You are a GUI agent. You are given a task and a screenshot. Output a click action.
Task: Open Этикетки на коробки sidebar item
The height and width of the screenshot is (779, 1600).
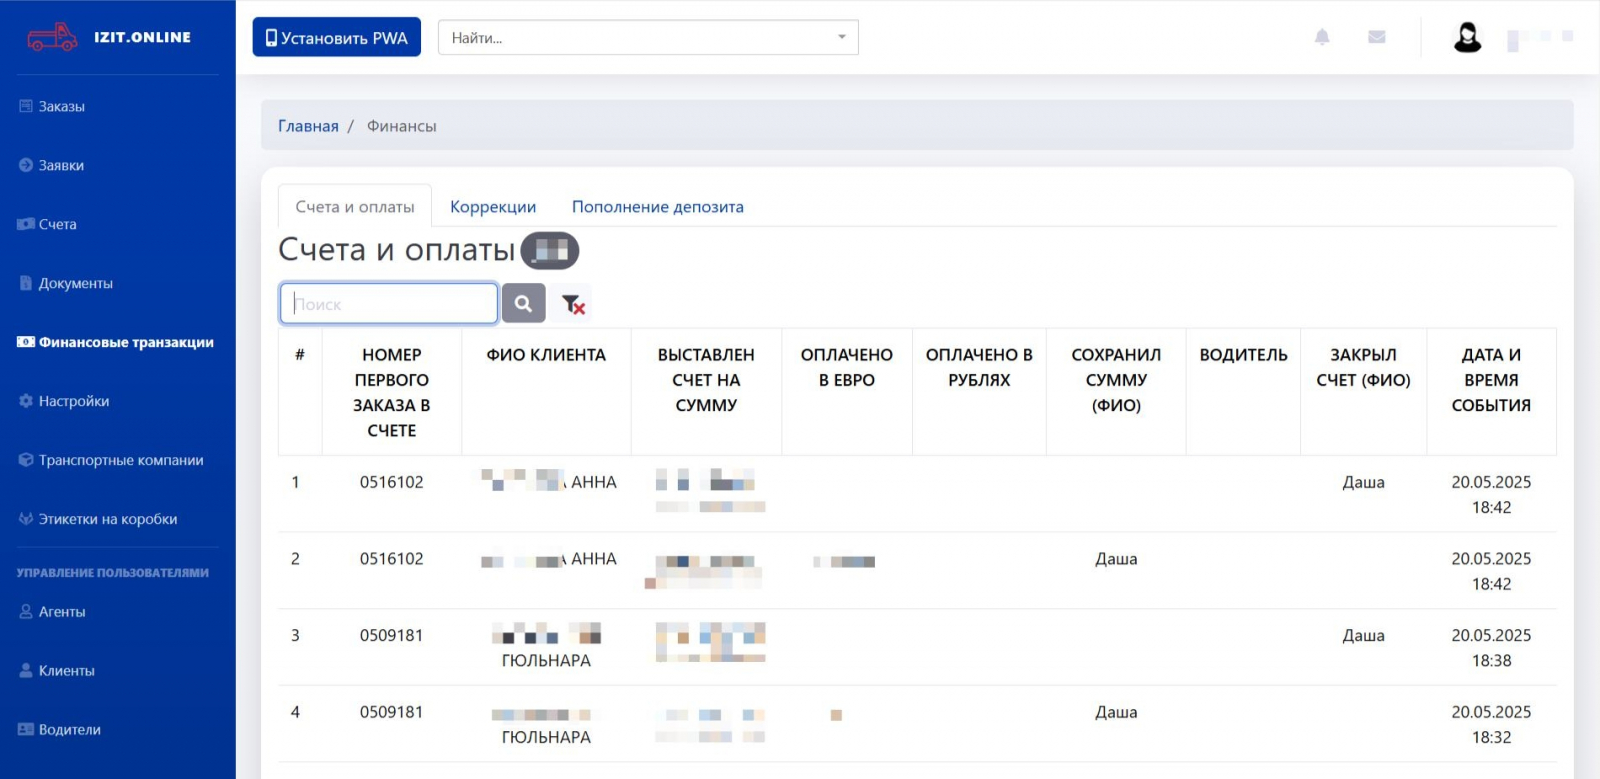(x=107, y=519)
